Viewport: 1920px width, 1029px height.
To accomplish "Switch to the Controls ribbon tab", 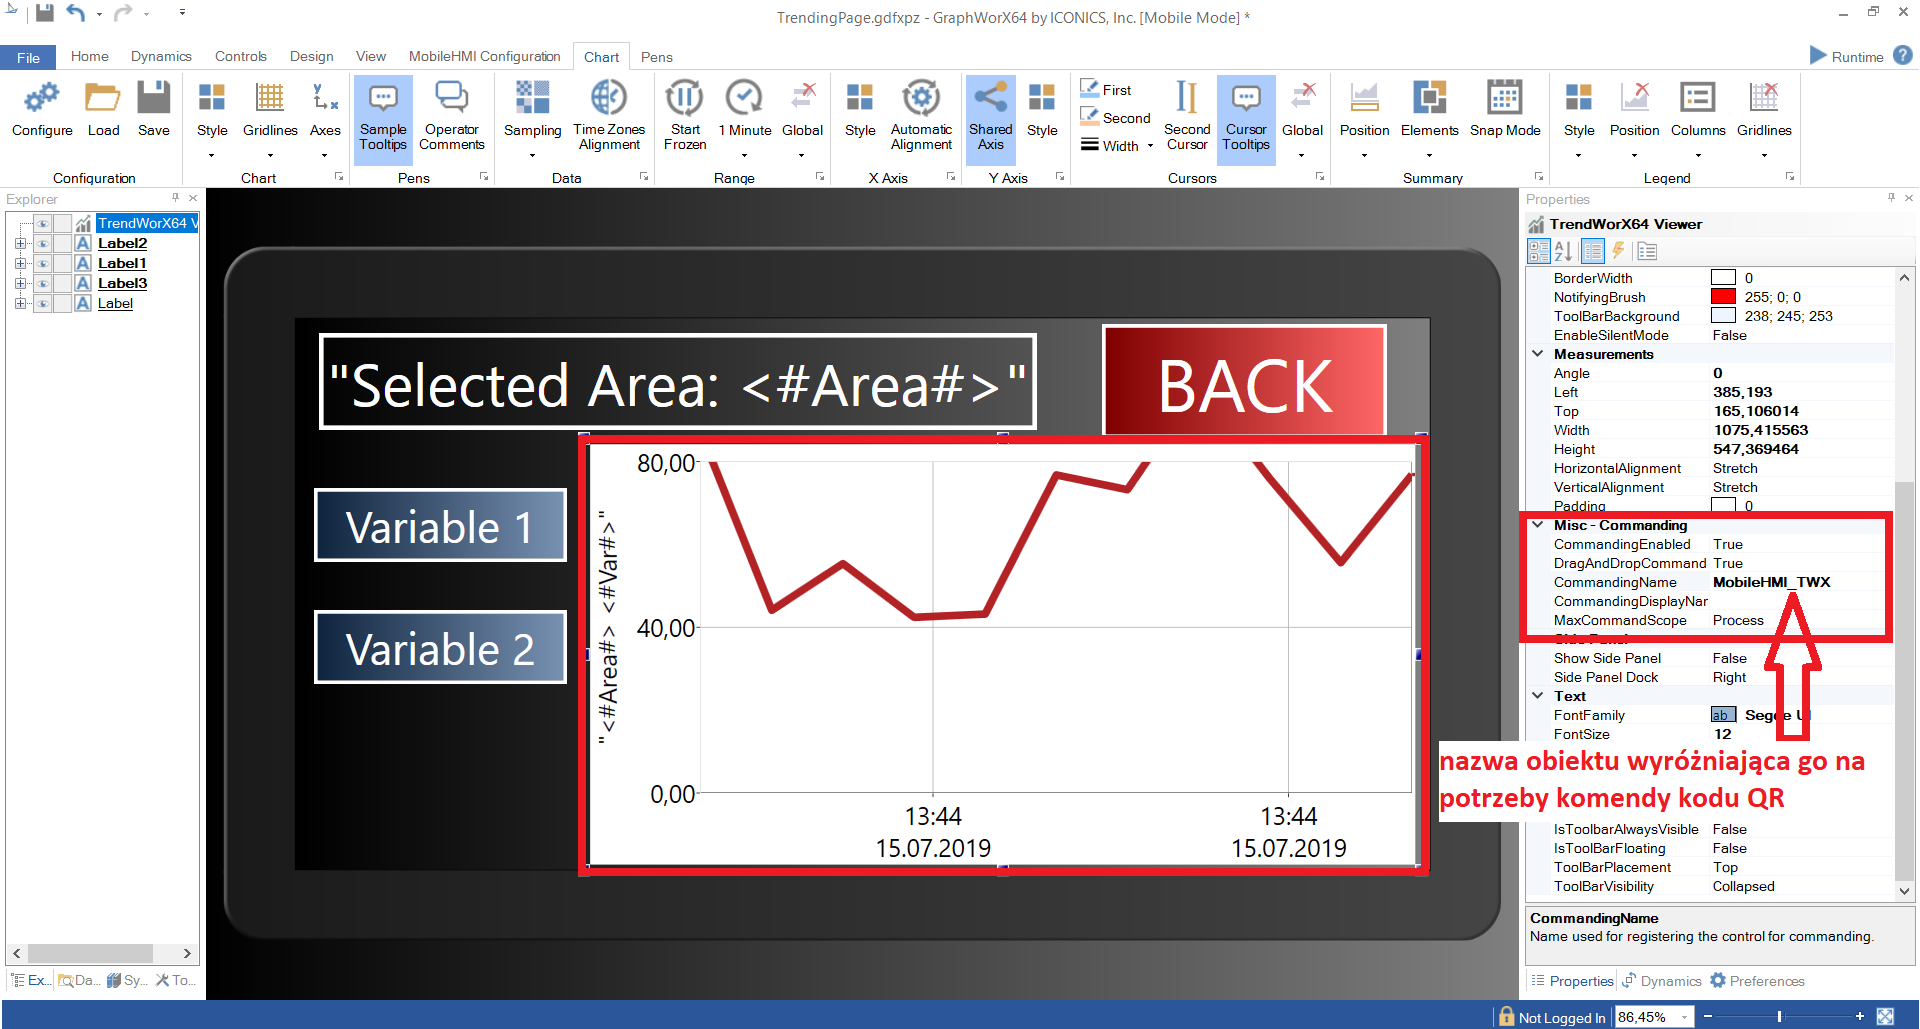I will (241, 57).
